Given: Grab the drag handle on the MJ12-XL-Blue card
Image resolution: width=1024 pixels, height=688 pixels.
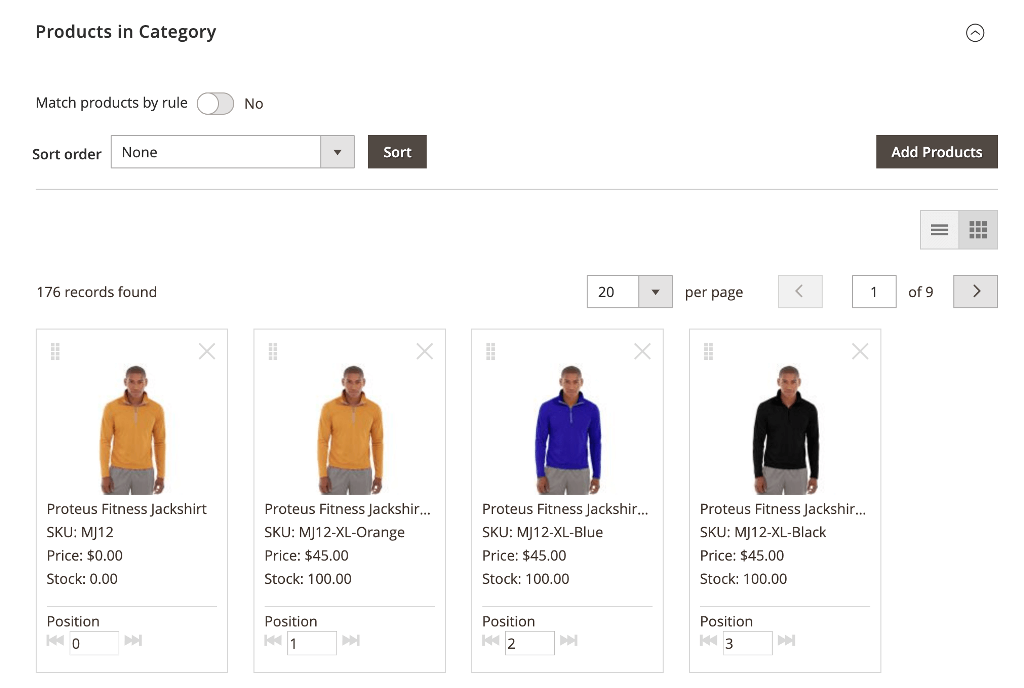Looking at the screenshot, I should (x=490, y=351).
